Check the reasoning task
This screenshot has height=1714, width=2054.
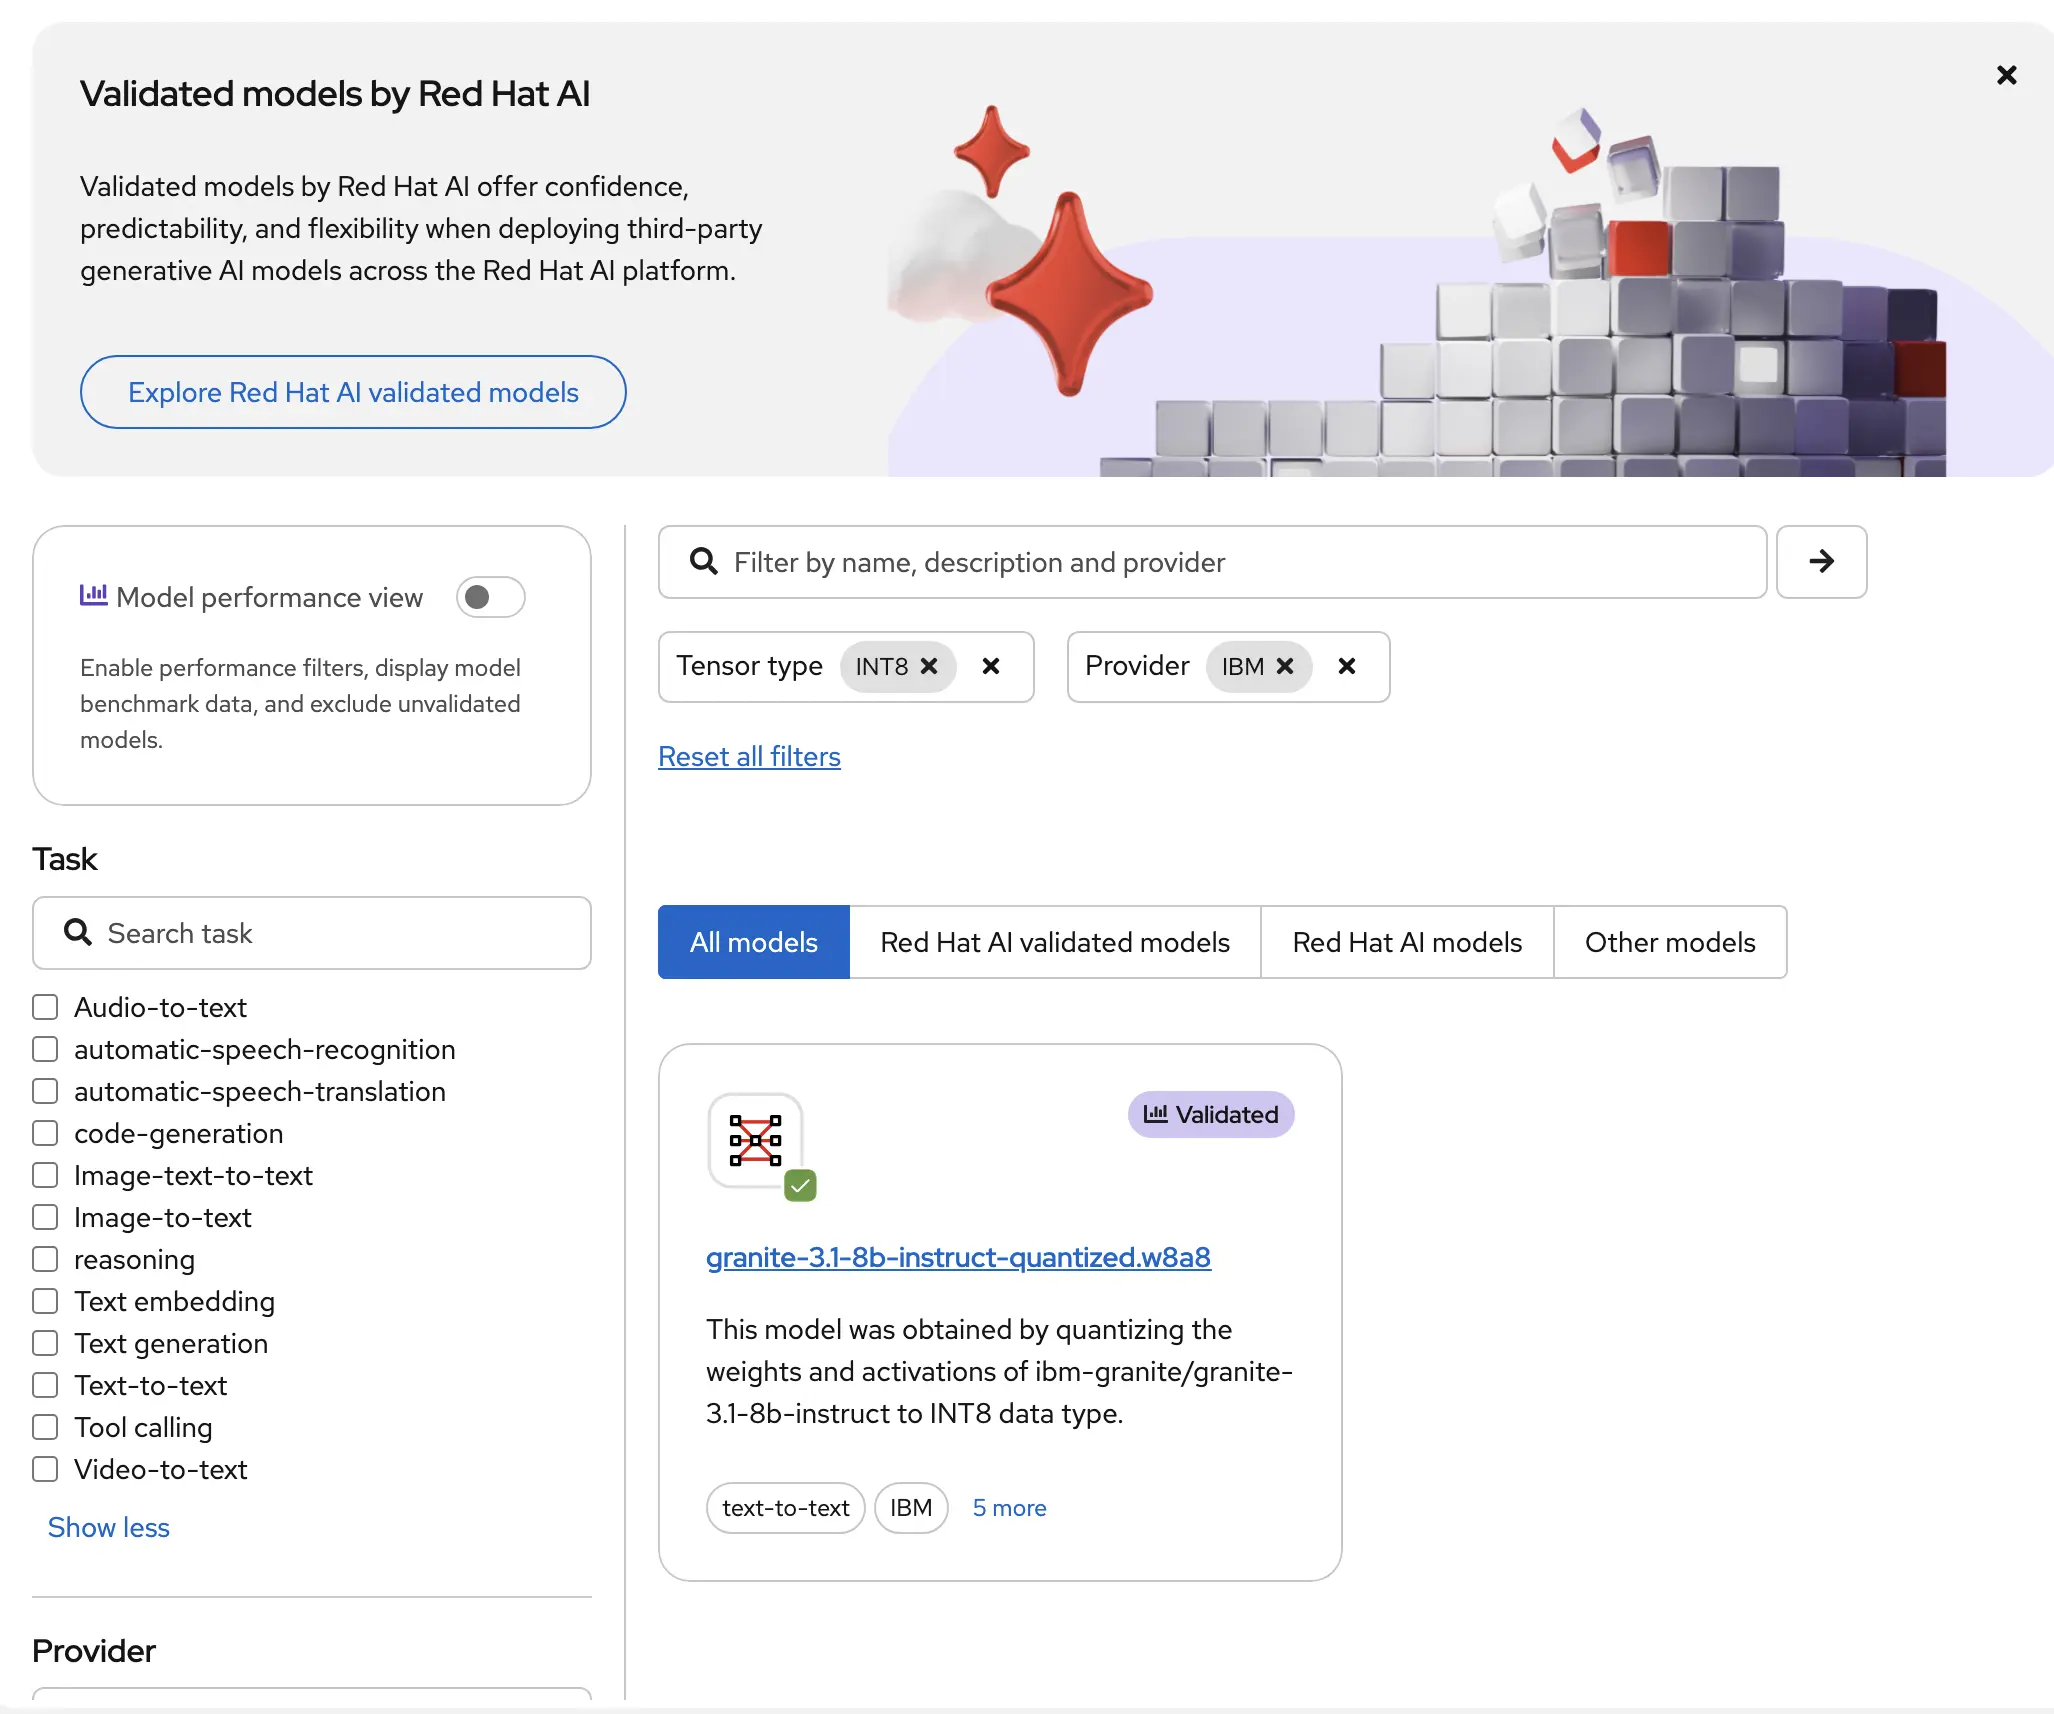pos(45,1259)
